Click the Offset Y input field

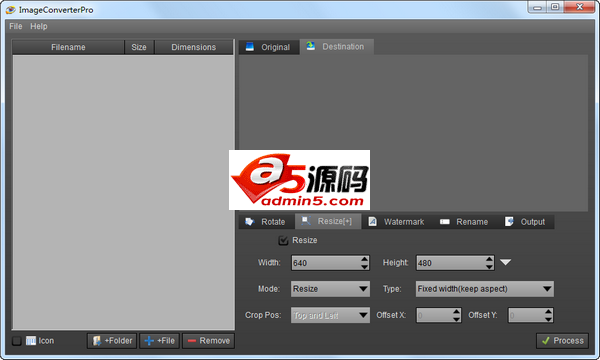click(x=526, y=315)
